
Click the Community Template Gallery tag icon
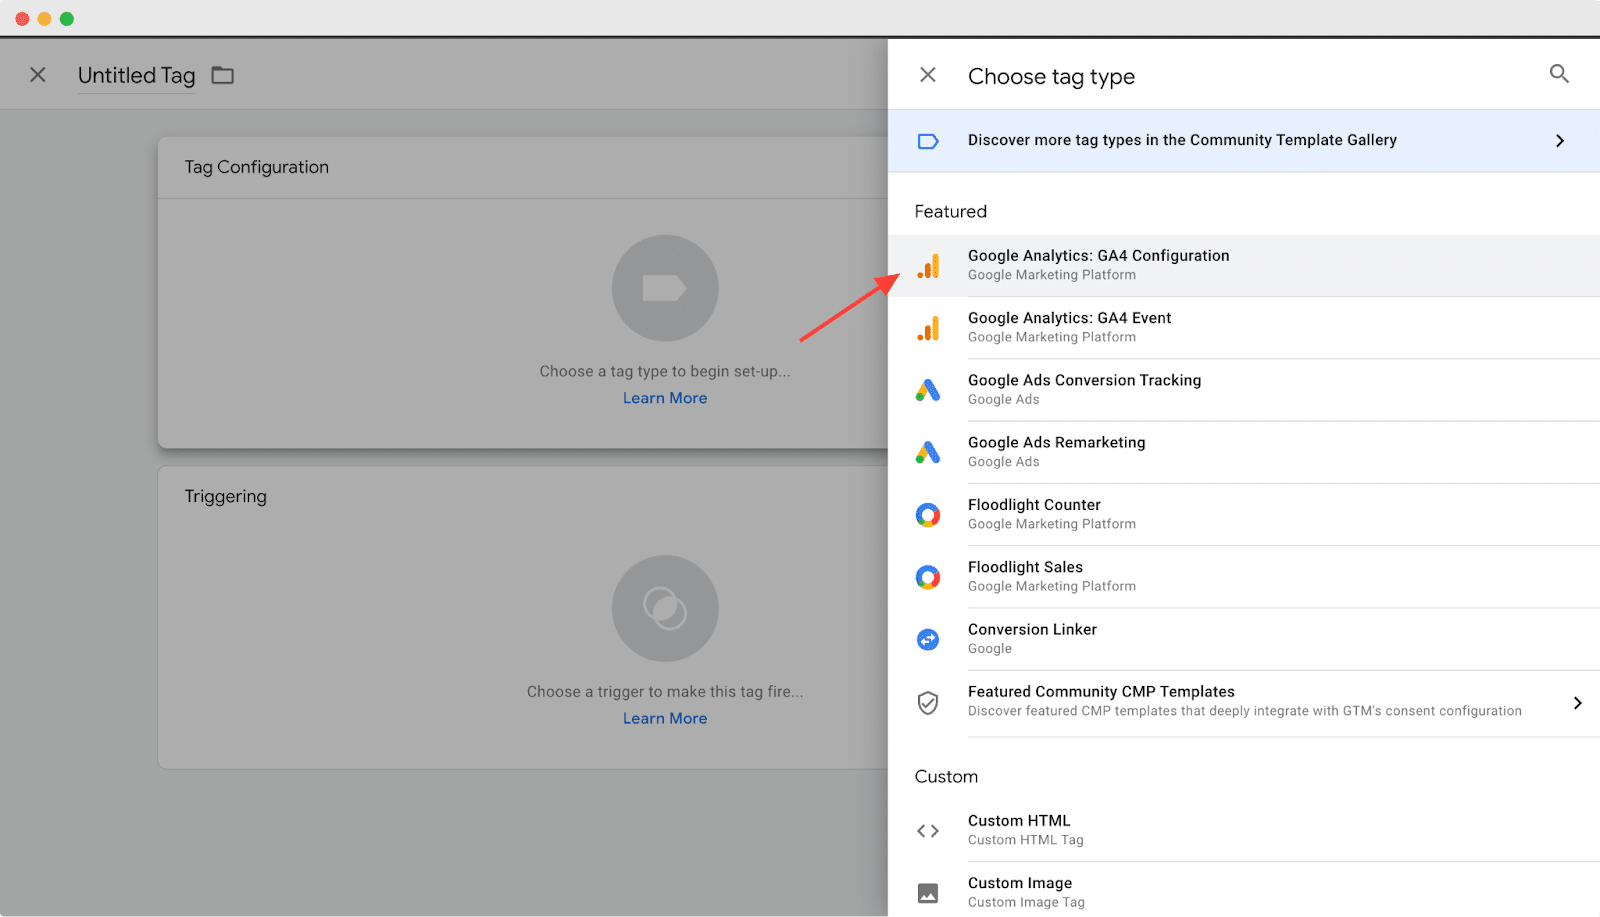click(928, 141)
